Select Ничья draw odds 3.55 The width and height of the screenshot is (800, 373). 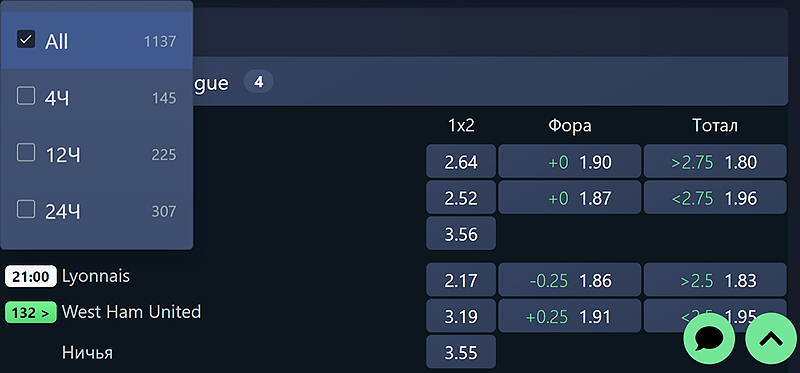[461, 352]
